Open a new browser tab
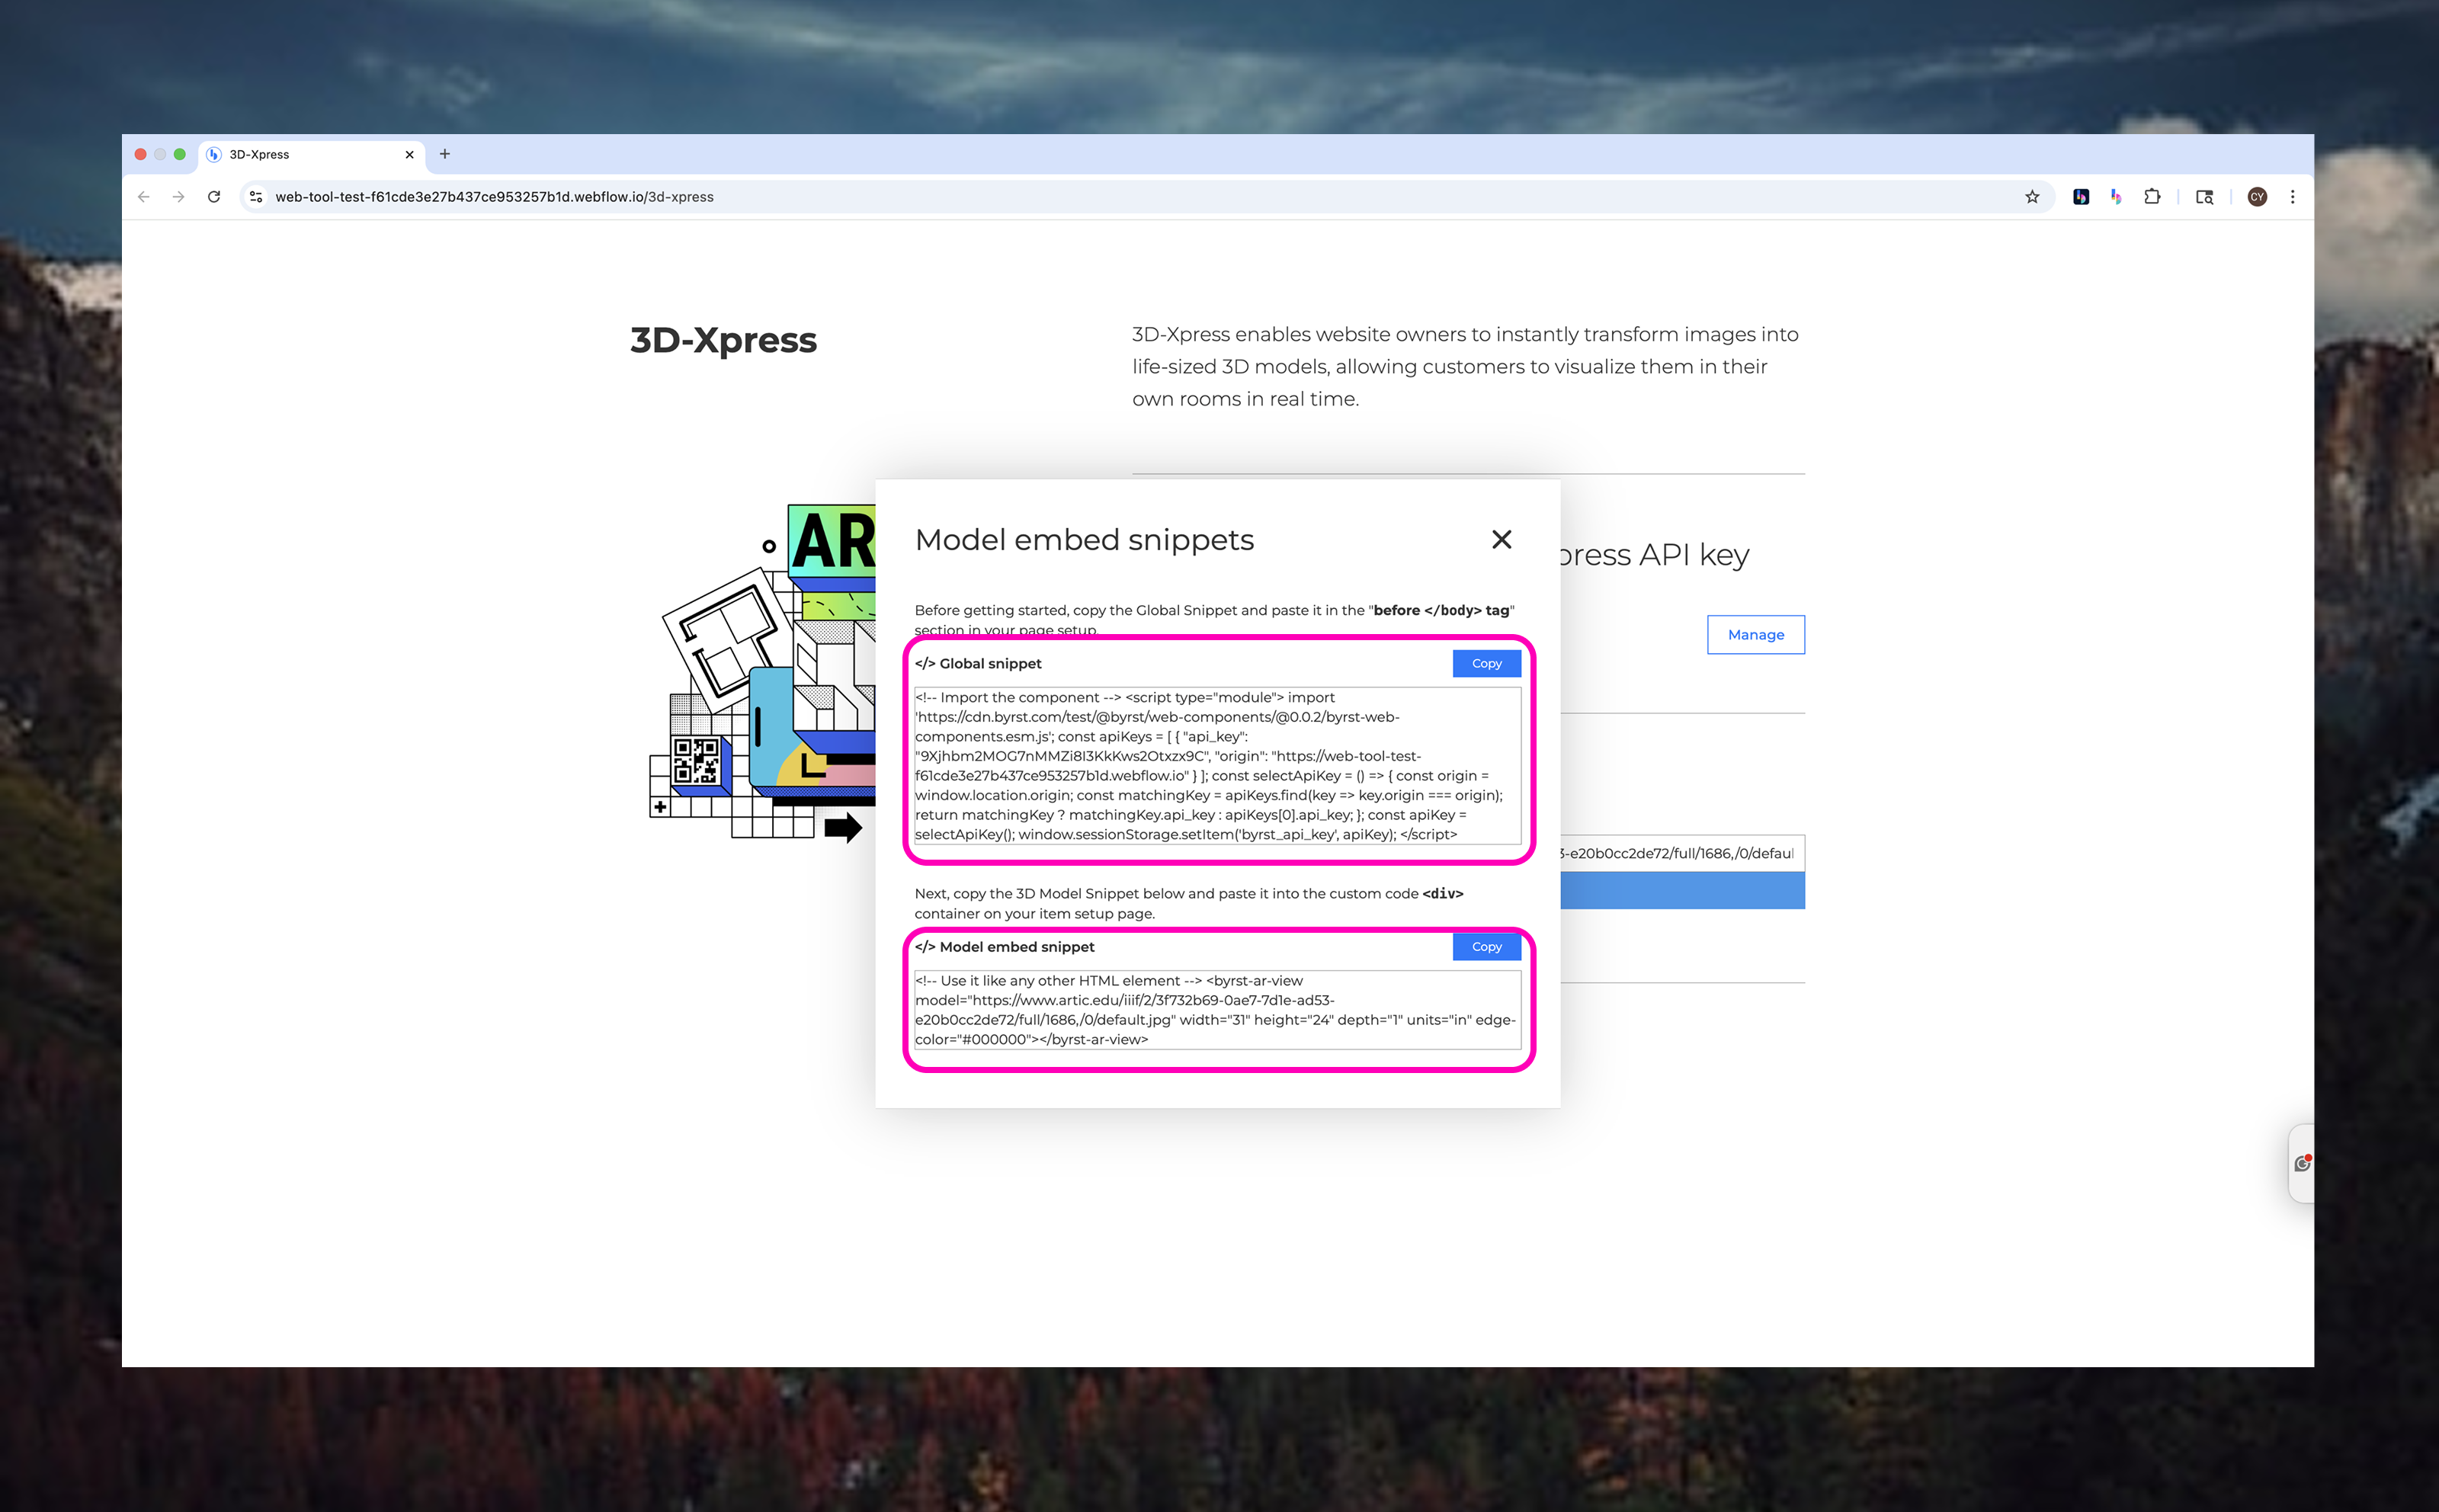This screenshot has width=2439, height=1512. pos(445,154)
